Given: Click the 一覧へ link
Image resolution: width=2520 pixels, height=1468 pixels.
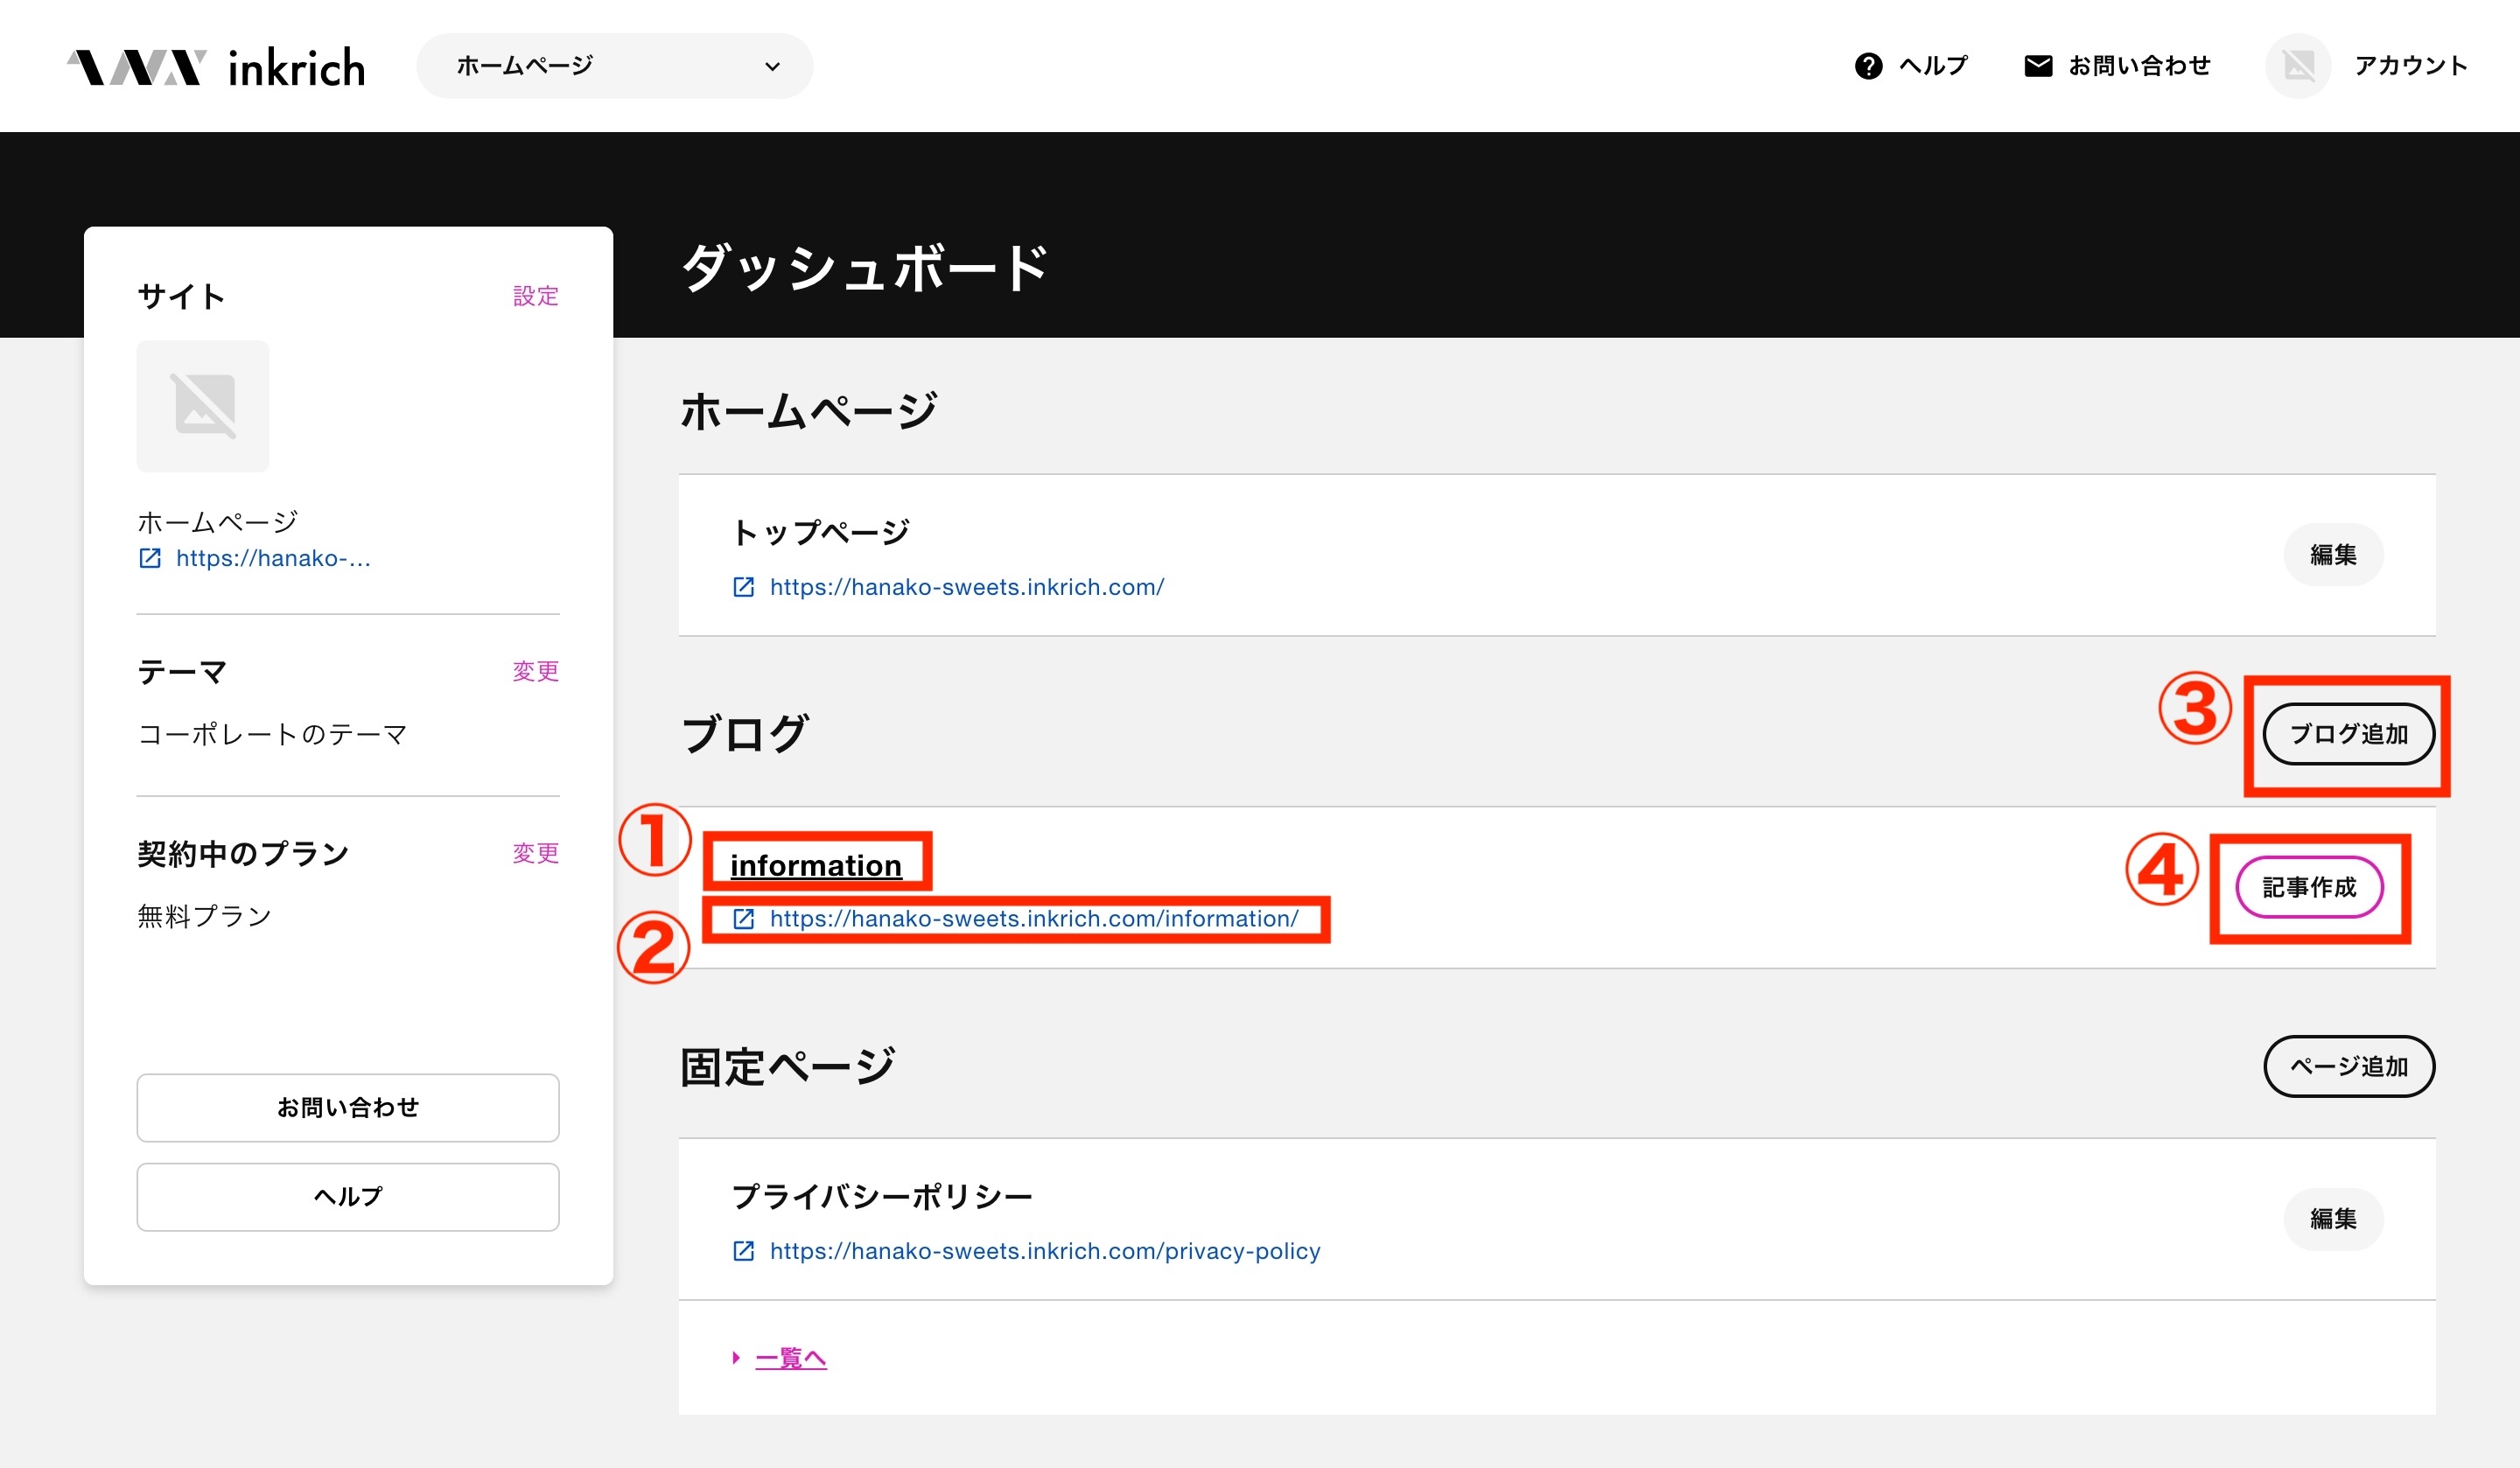Looking at the screenshot, I should coord(790,1358).
